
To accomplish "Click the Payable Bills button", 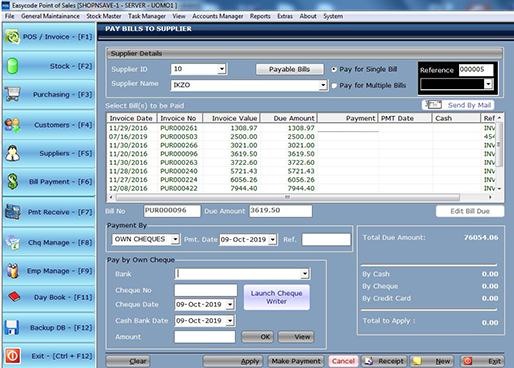I will click(289, 69).
